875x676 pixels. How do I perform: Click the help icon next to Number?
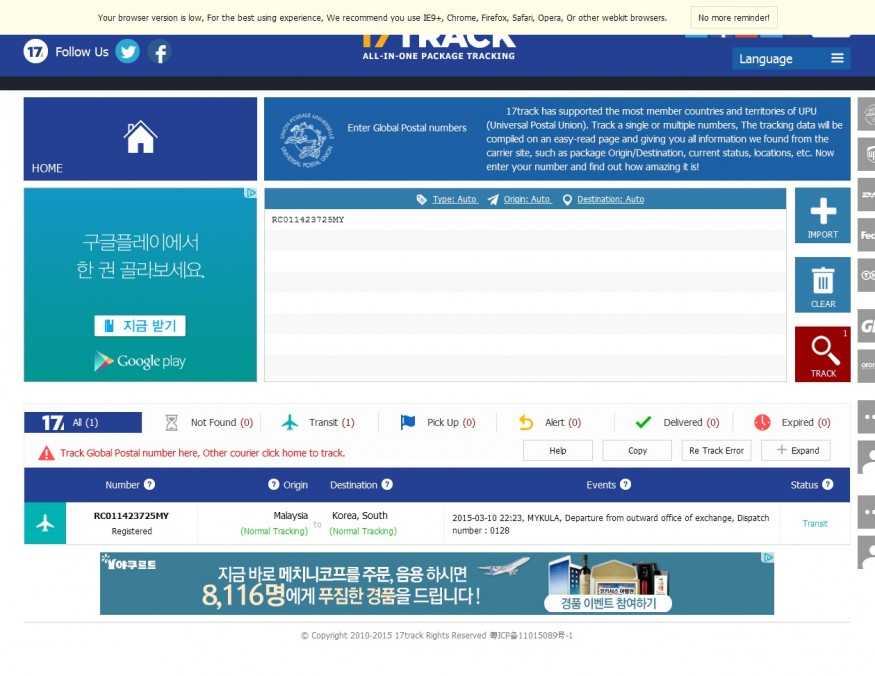[149, 485]
